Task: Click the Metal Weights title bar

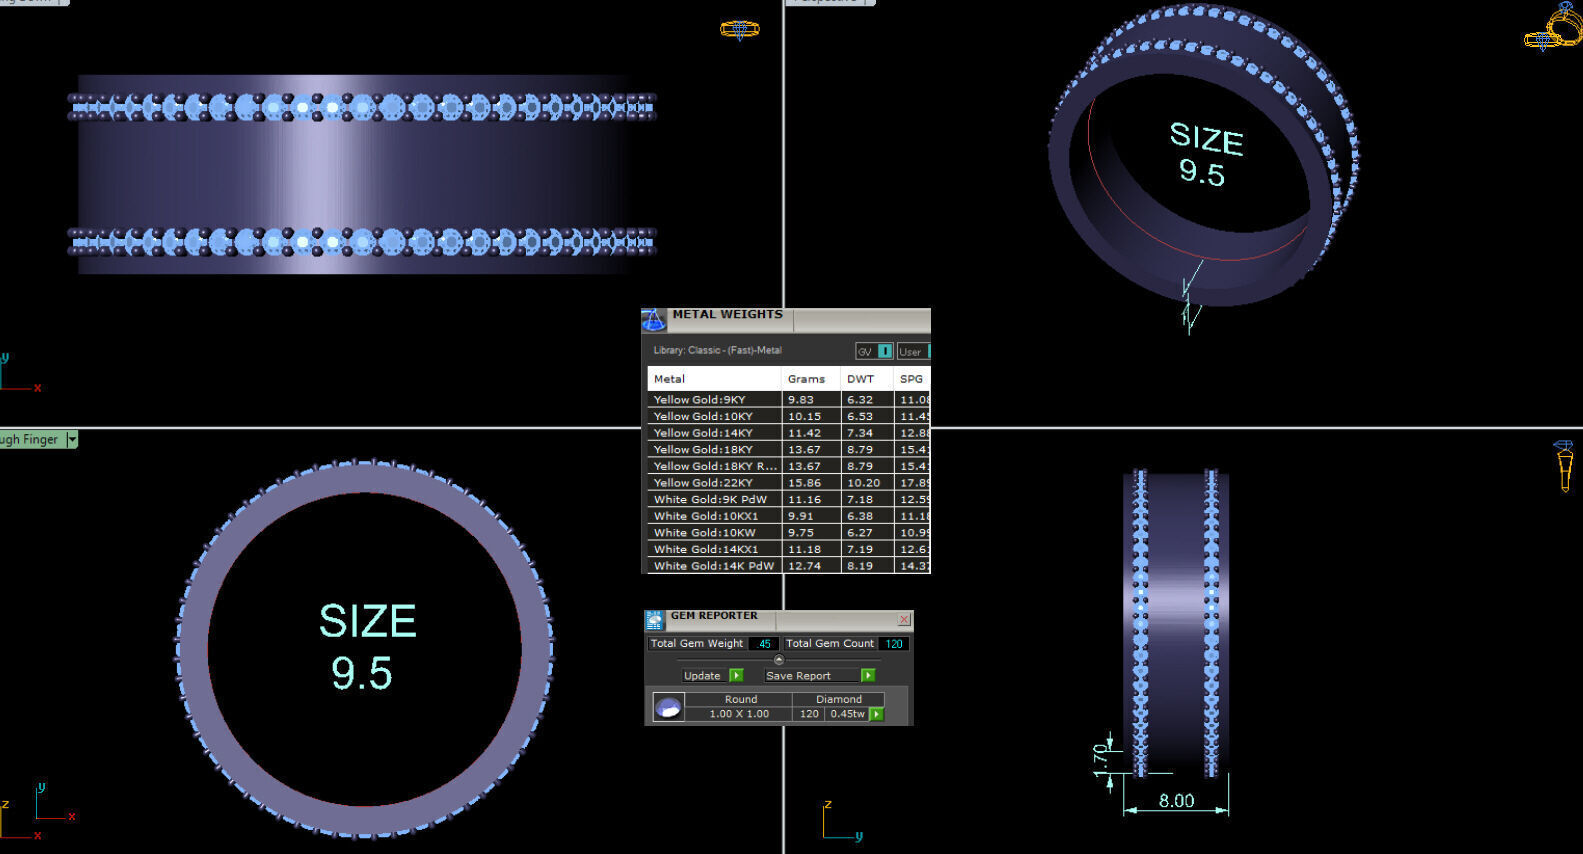Action: click(x=800, y=320)
